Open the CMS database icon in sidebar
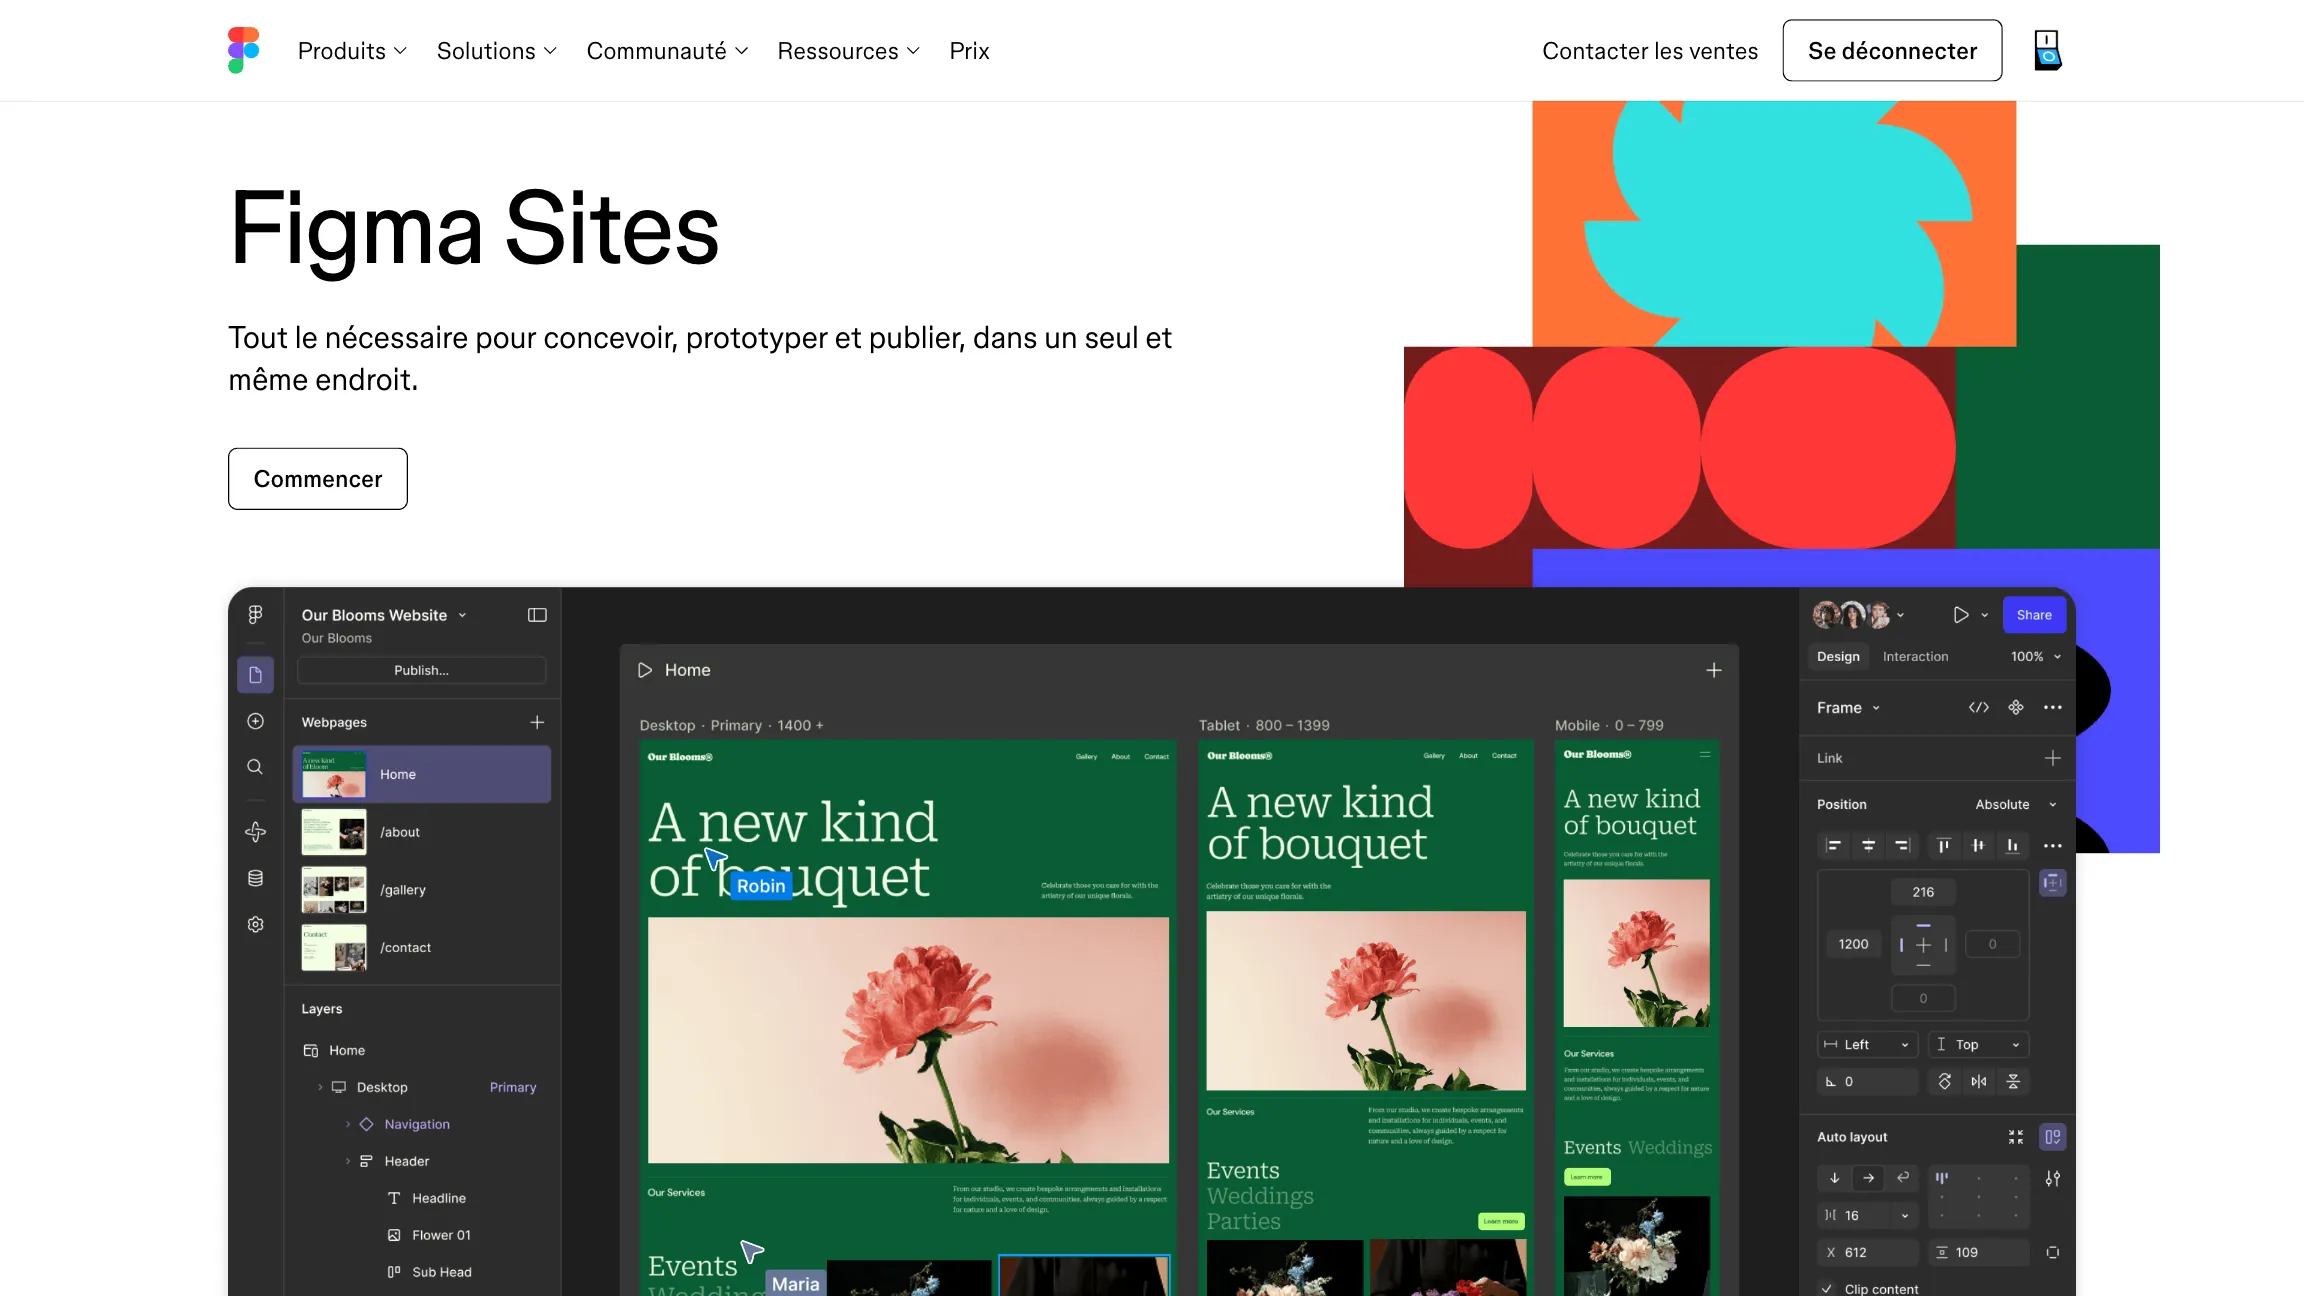Image resolution: width=2304 pixels, height=1296 pixels. 256,878
